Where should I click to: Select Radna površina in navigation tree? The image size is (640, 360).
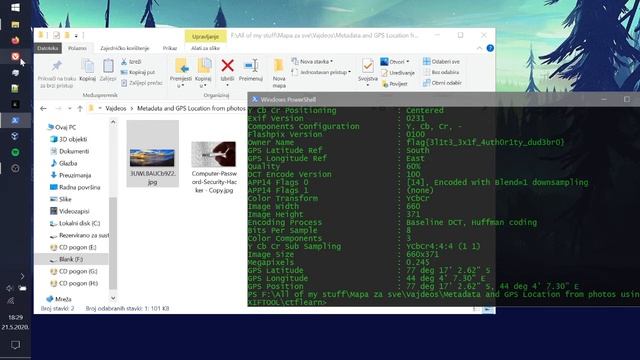(75, 187)
